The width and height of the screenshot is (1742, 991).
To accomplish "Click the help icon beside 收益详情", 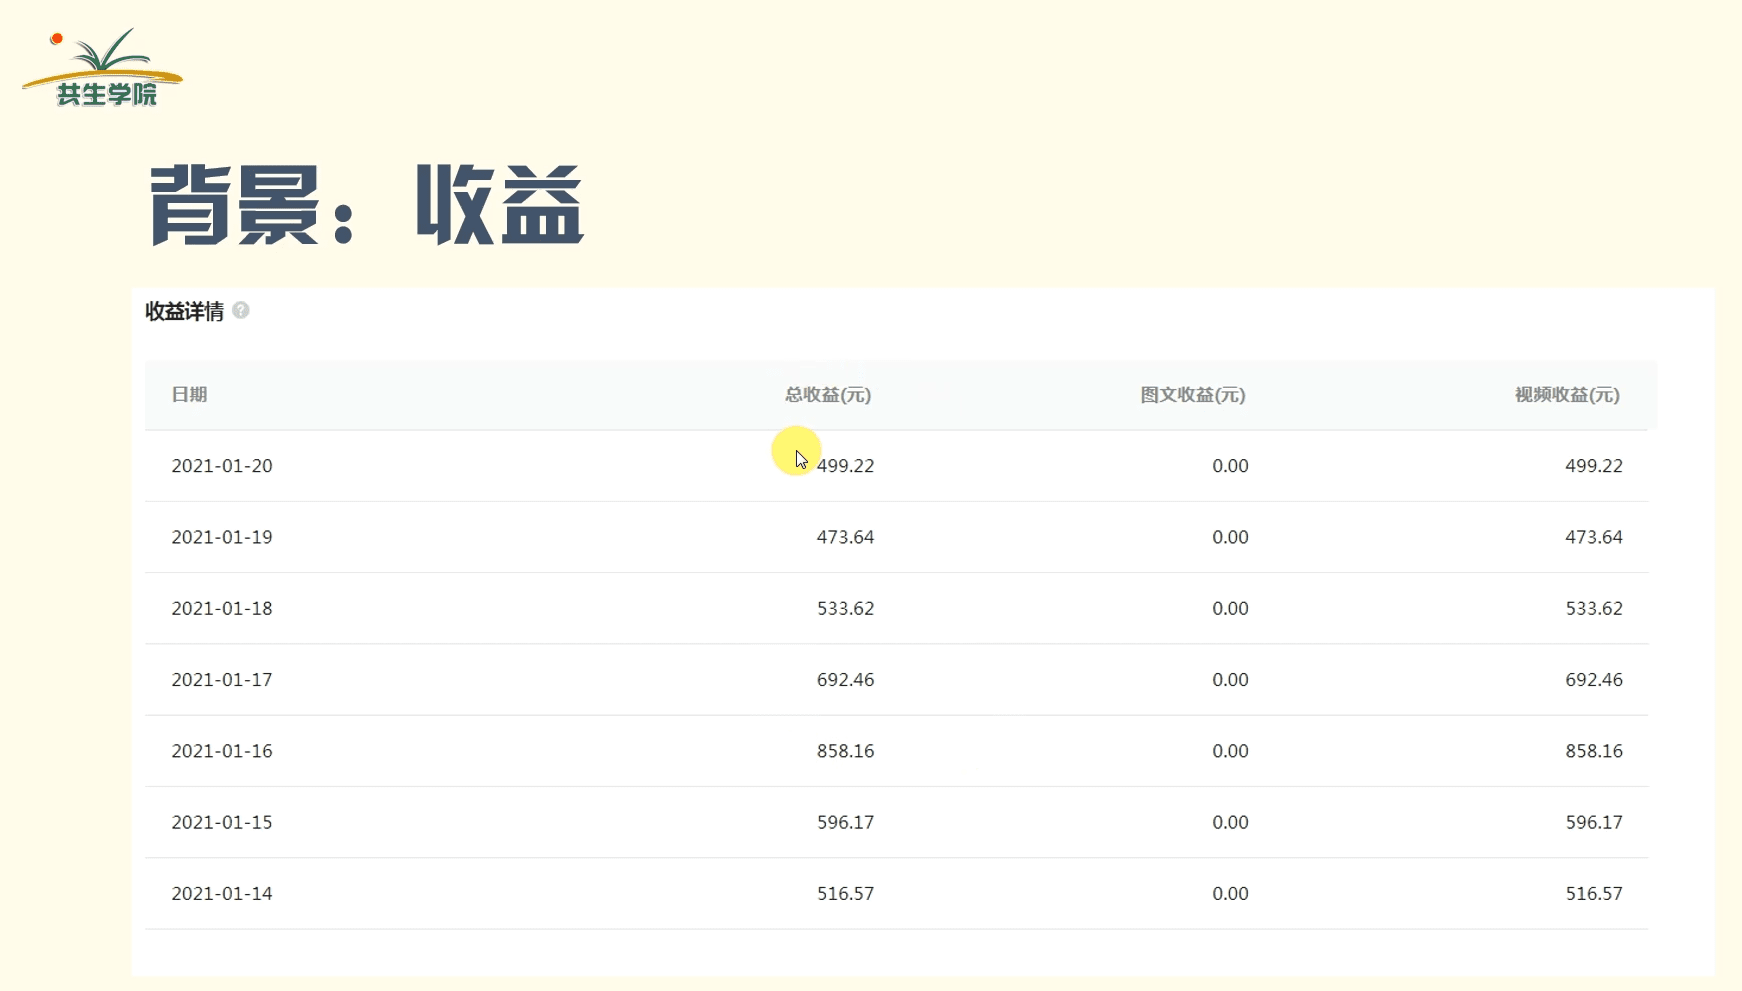I will click(241, 310).
